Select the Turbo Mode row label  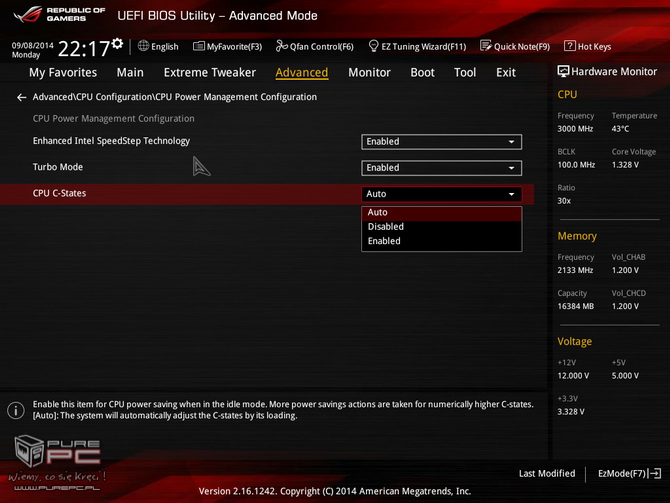point(58,167)
